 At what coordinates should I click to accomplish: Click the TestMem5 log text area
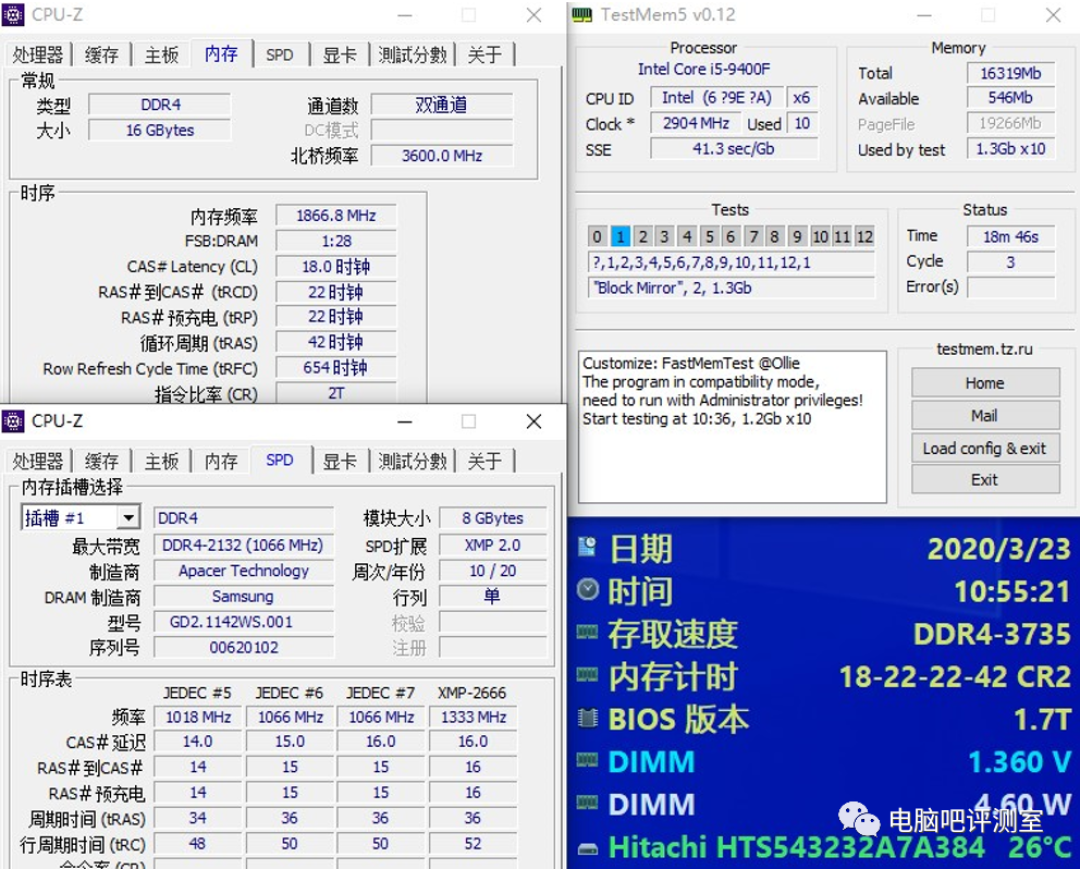(x=732, y=427)
